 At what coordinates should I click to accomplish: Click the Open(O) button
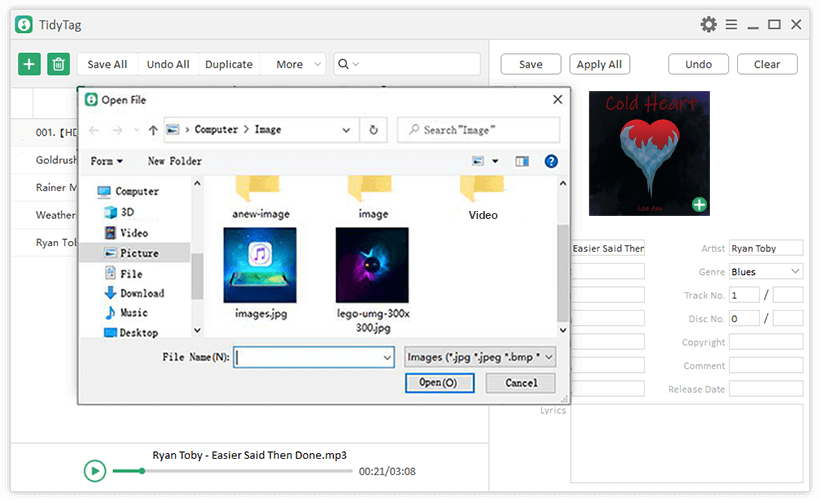[x=439, y=383]
